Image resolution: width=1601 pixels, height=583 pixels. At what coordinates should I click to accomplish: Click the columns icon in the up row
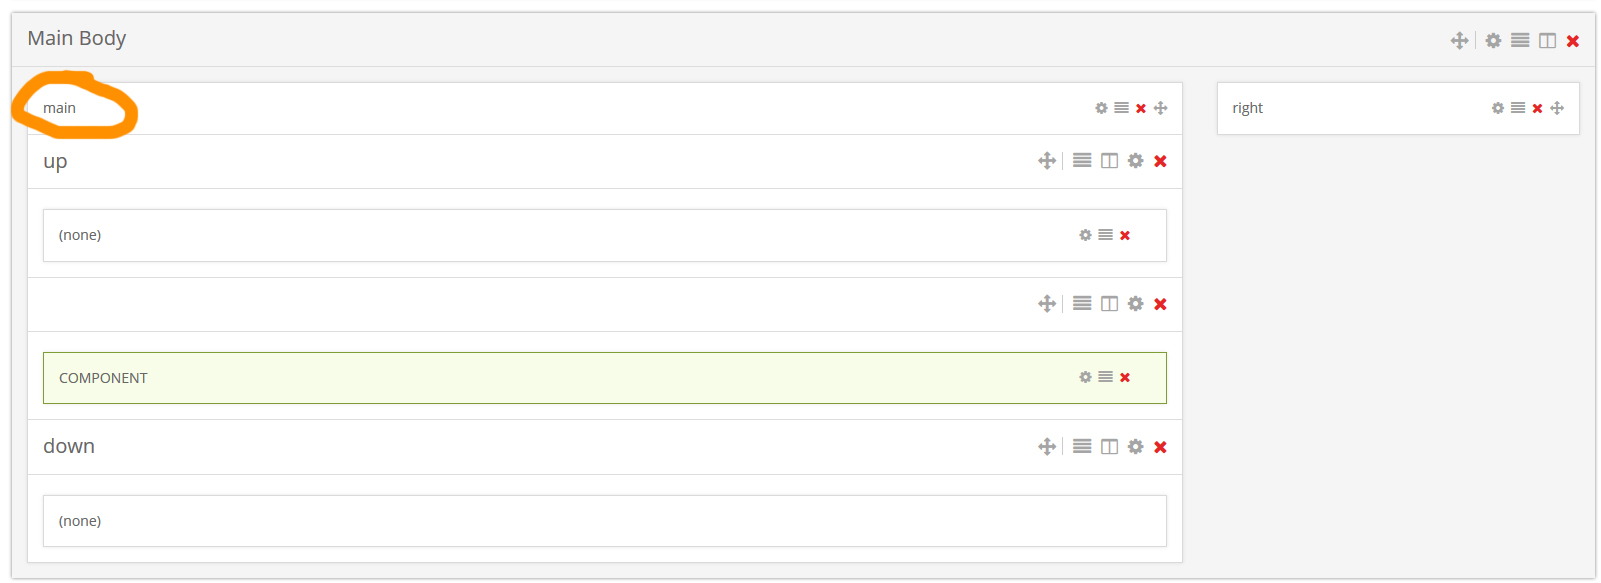coord(1109,161)
